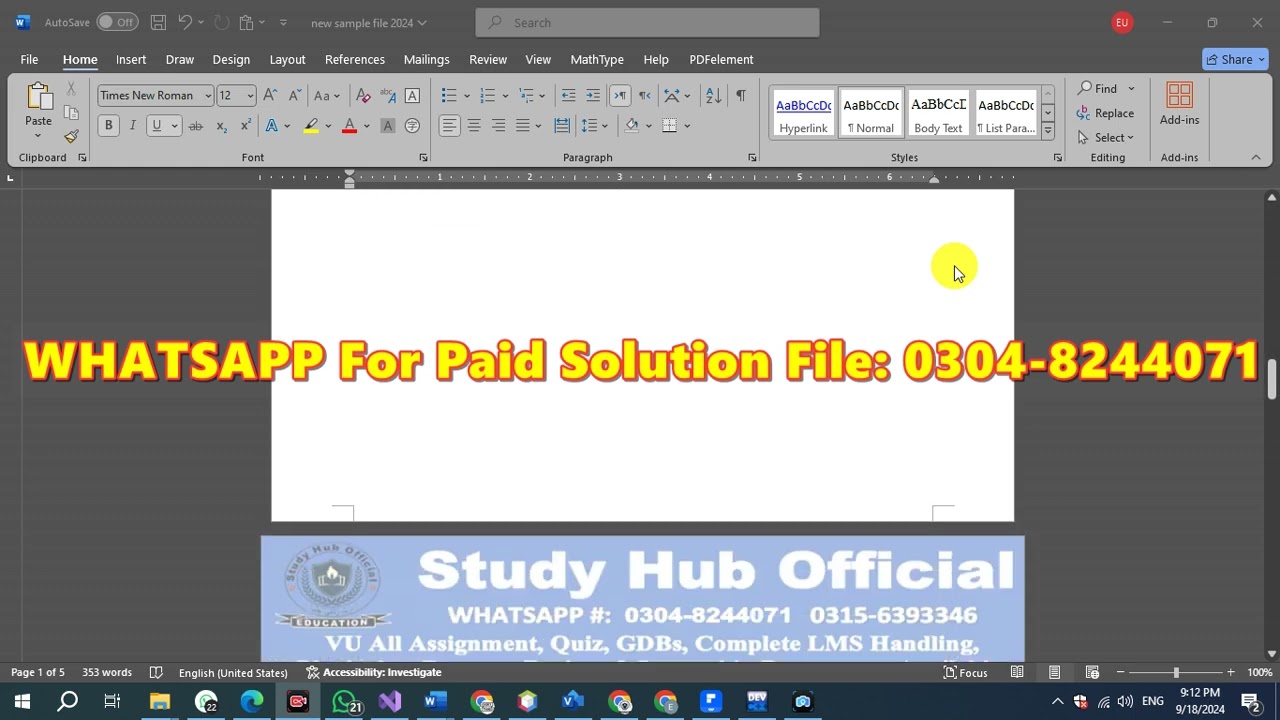Image resolution: width=1280 pixels, height=720 pixels.
Task: Expand the Styles gallery more button
Action: pos(1047,130)
